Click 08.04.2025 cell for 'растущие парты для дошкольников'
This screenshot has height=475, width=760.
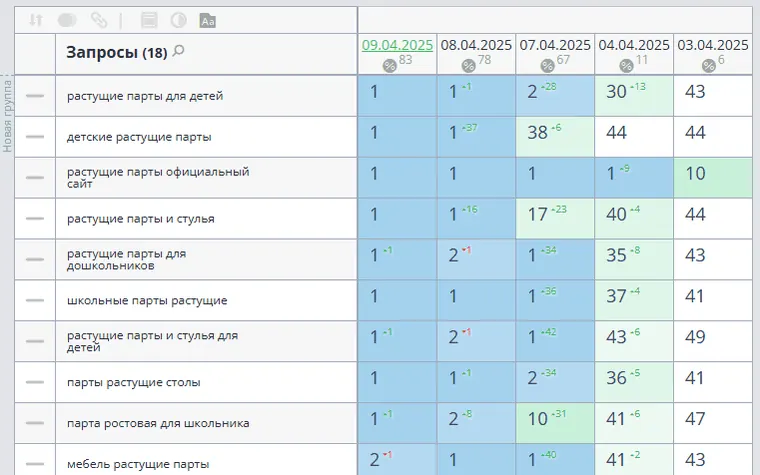click(476, 259)
